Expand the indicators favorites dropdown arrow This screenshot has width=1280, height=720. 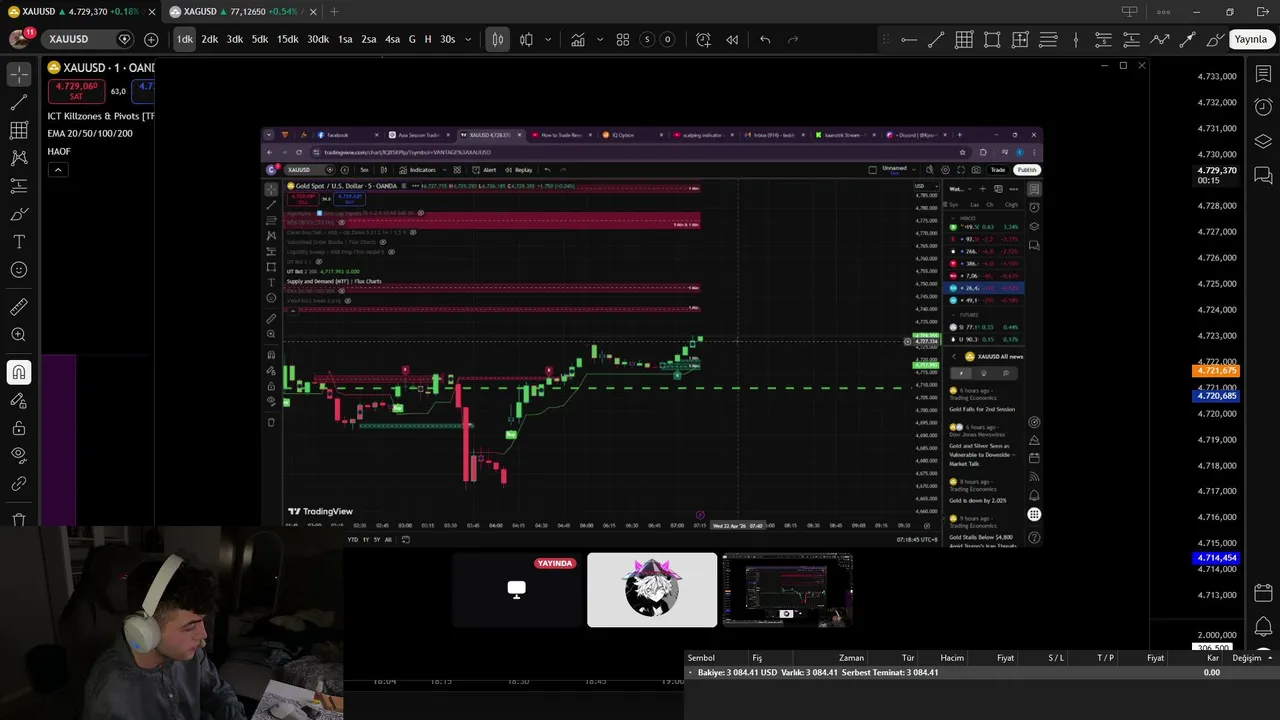click(x=600, y=39)
